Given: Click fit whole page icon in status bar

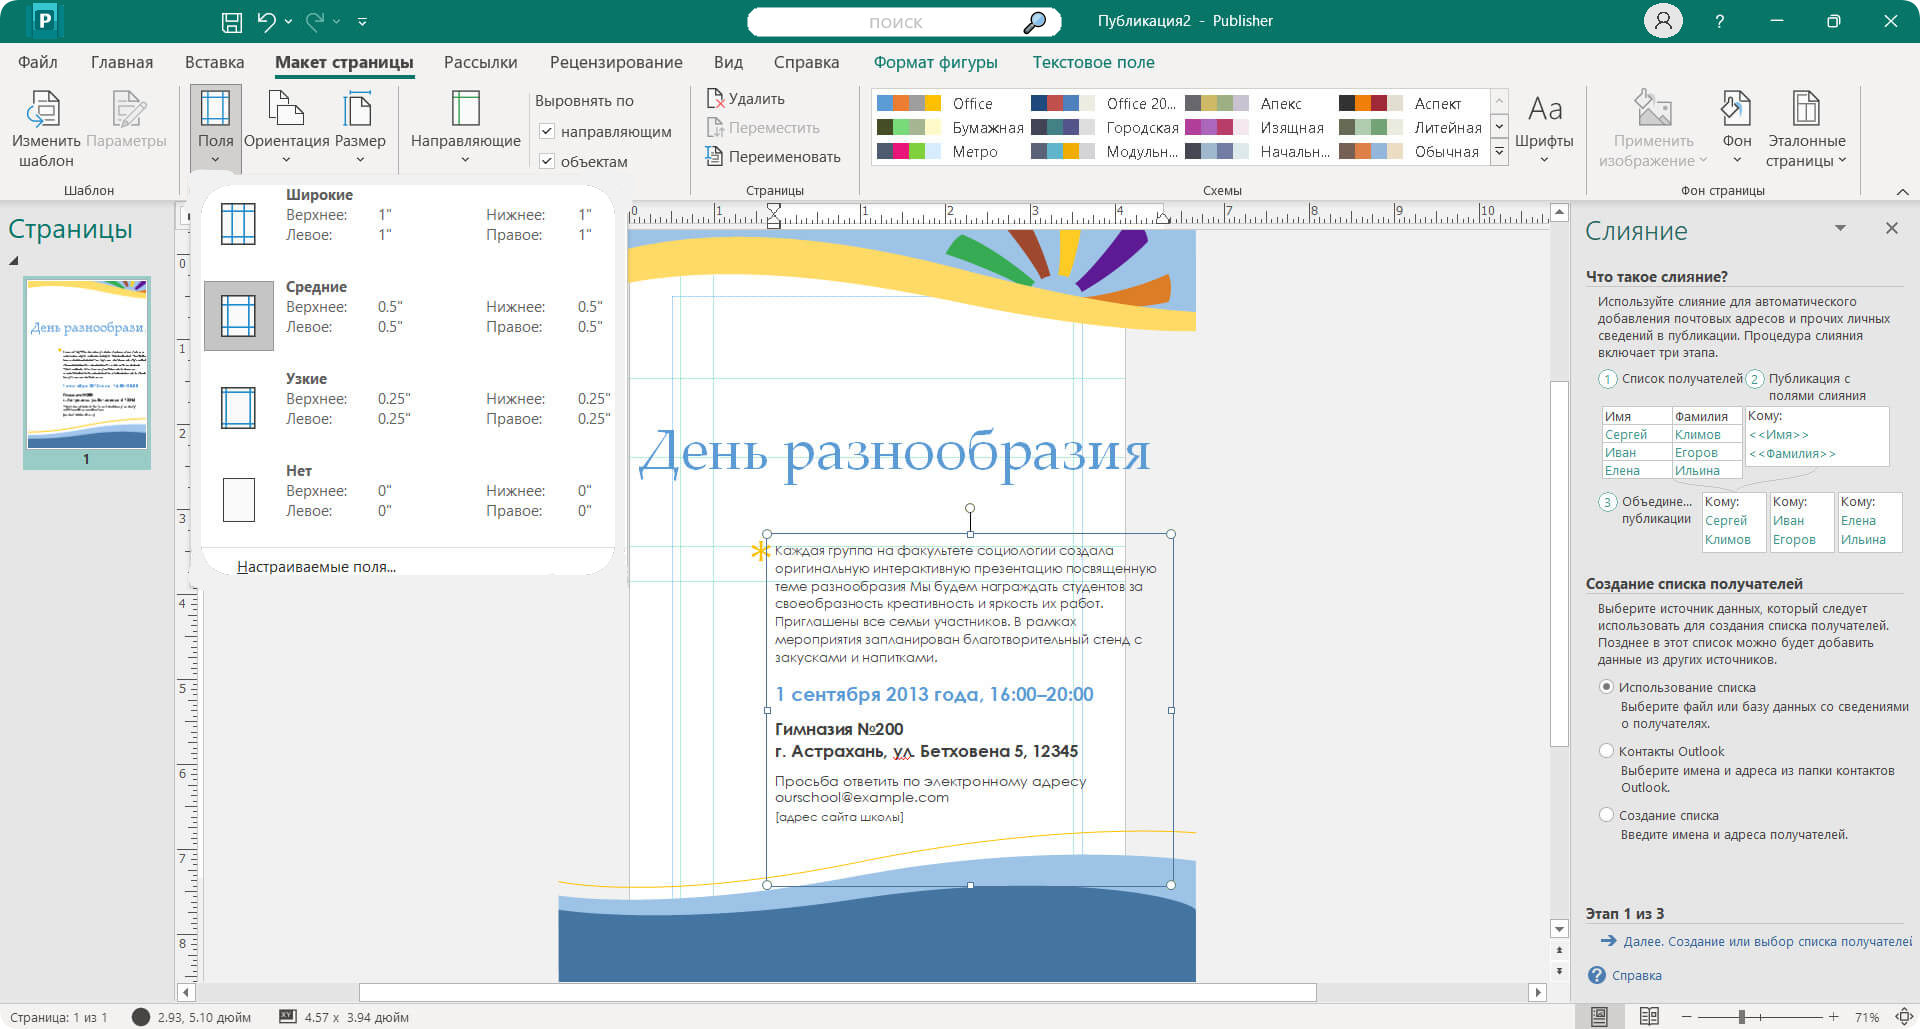Looking at the screenshot, I should 1903,1017.
